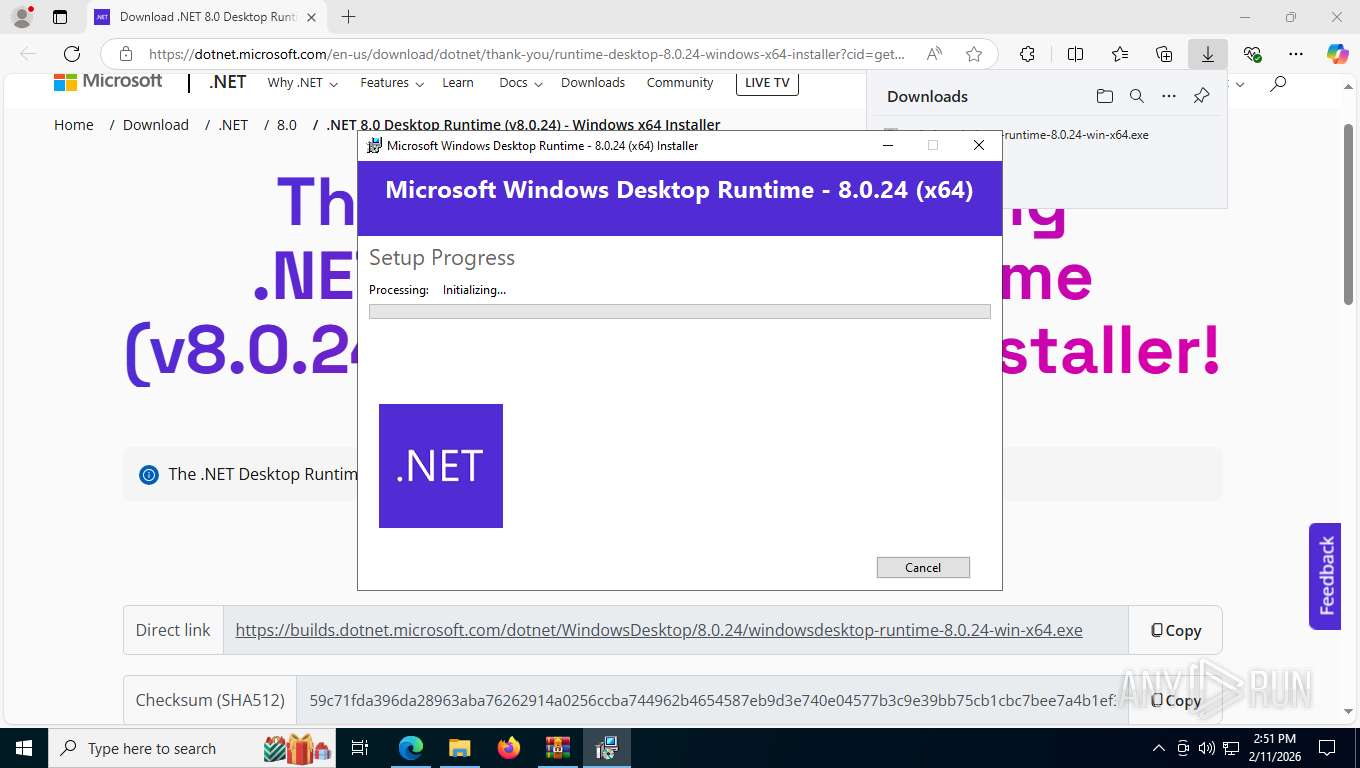The height and width of the screenshot is (768, 1360).
Task: Open the Extensions puzzle icon
Action: [1027, 54]
